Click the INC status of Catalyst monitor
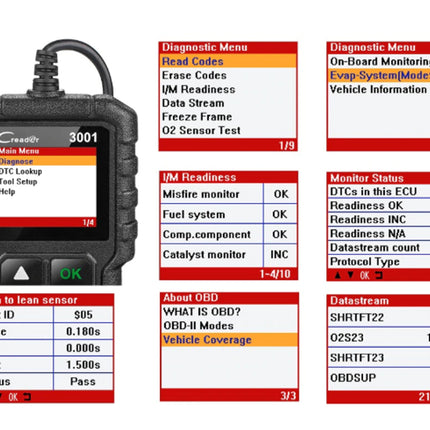This screenshot has height=430, width=430. click(279, 255)
